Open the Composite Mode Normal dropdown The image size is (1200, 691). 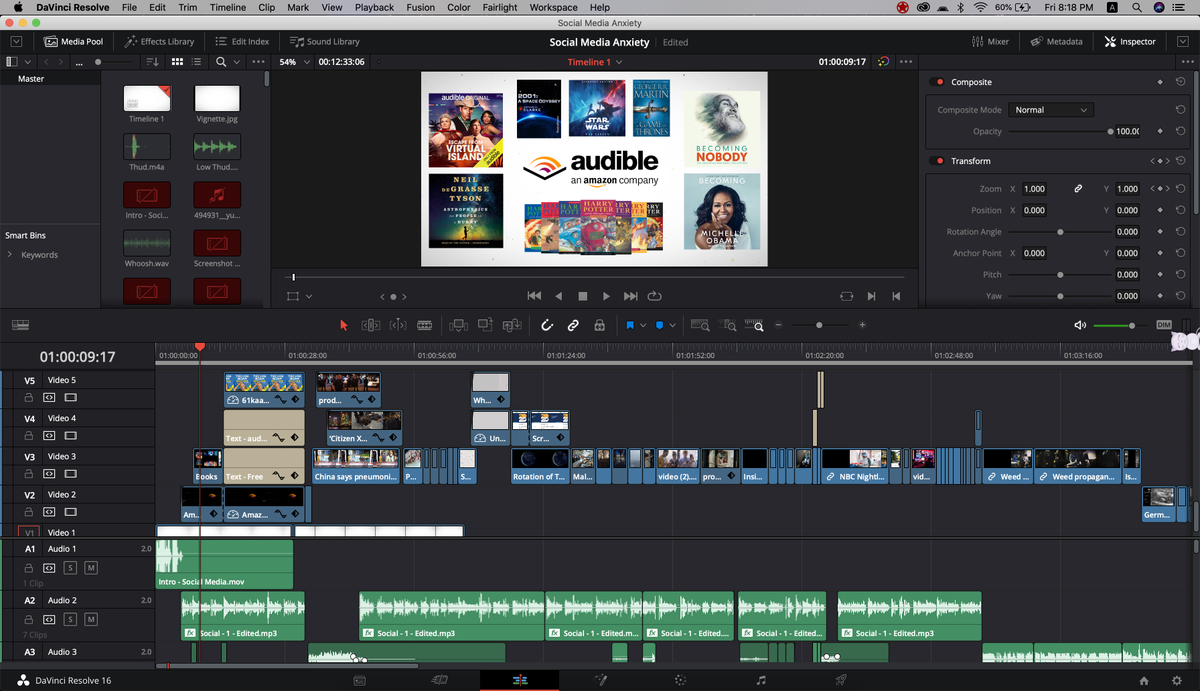pyautogui.click(x=1050, y=110)
